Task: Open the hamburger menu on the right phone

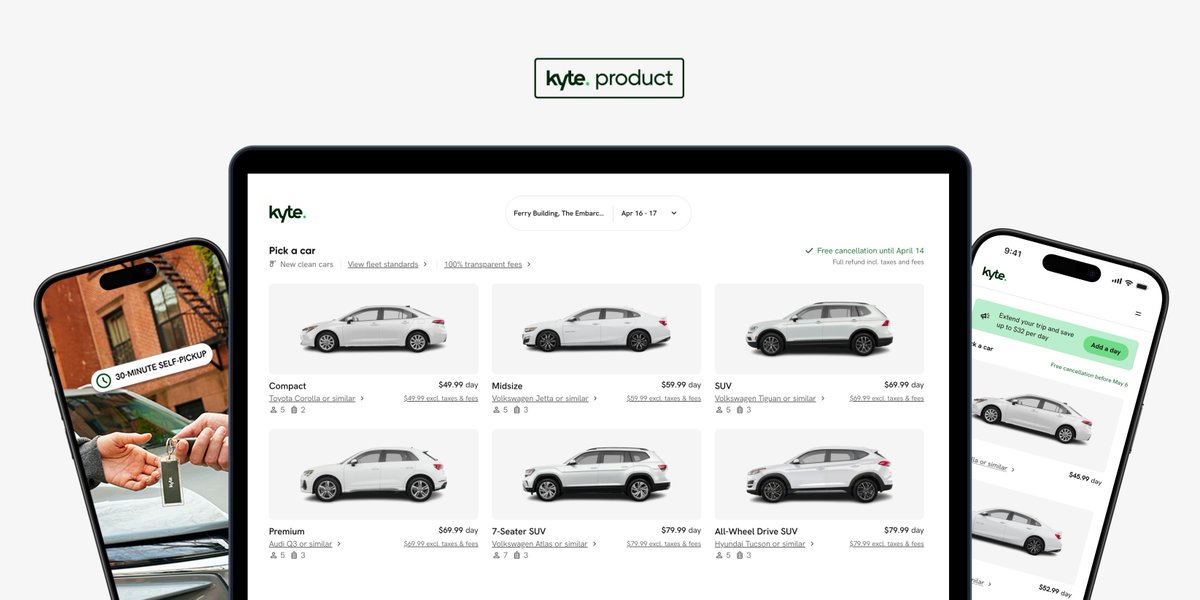Action: coord(1137,313)
